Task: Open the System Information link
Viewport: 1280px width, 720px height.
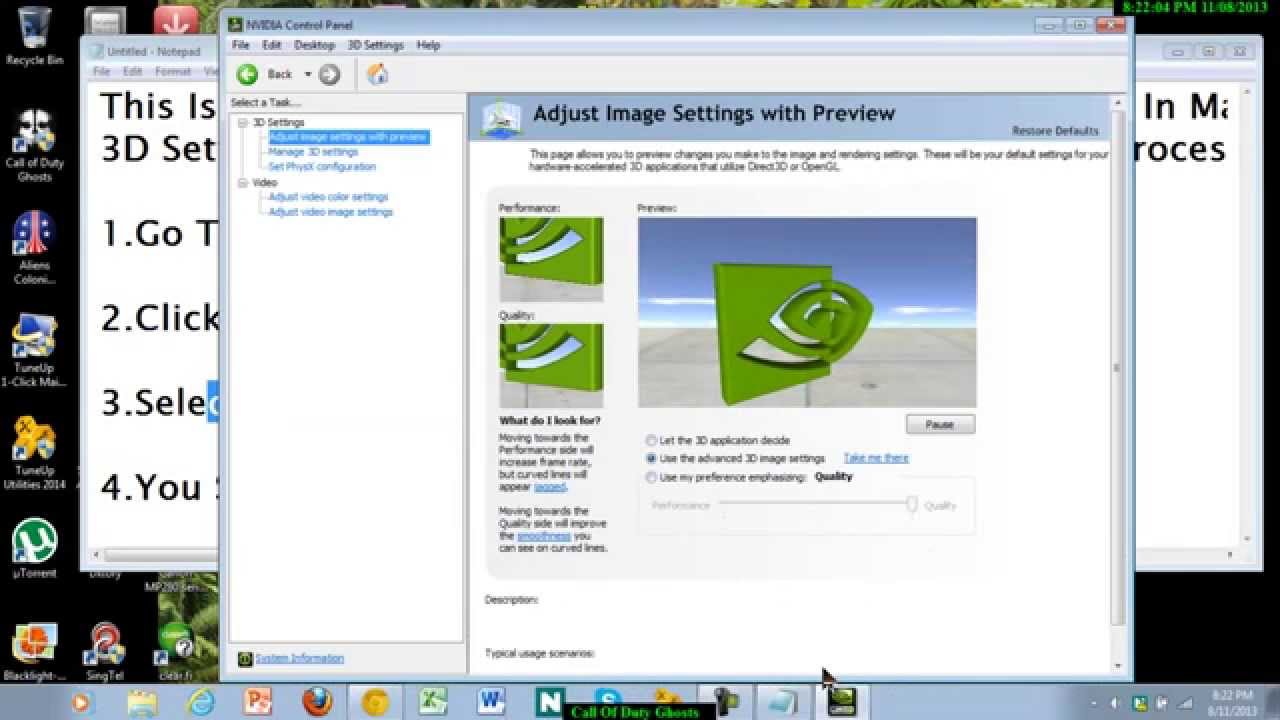Action: [x=299, y=658]
